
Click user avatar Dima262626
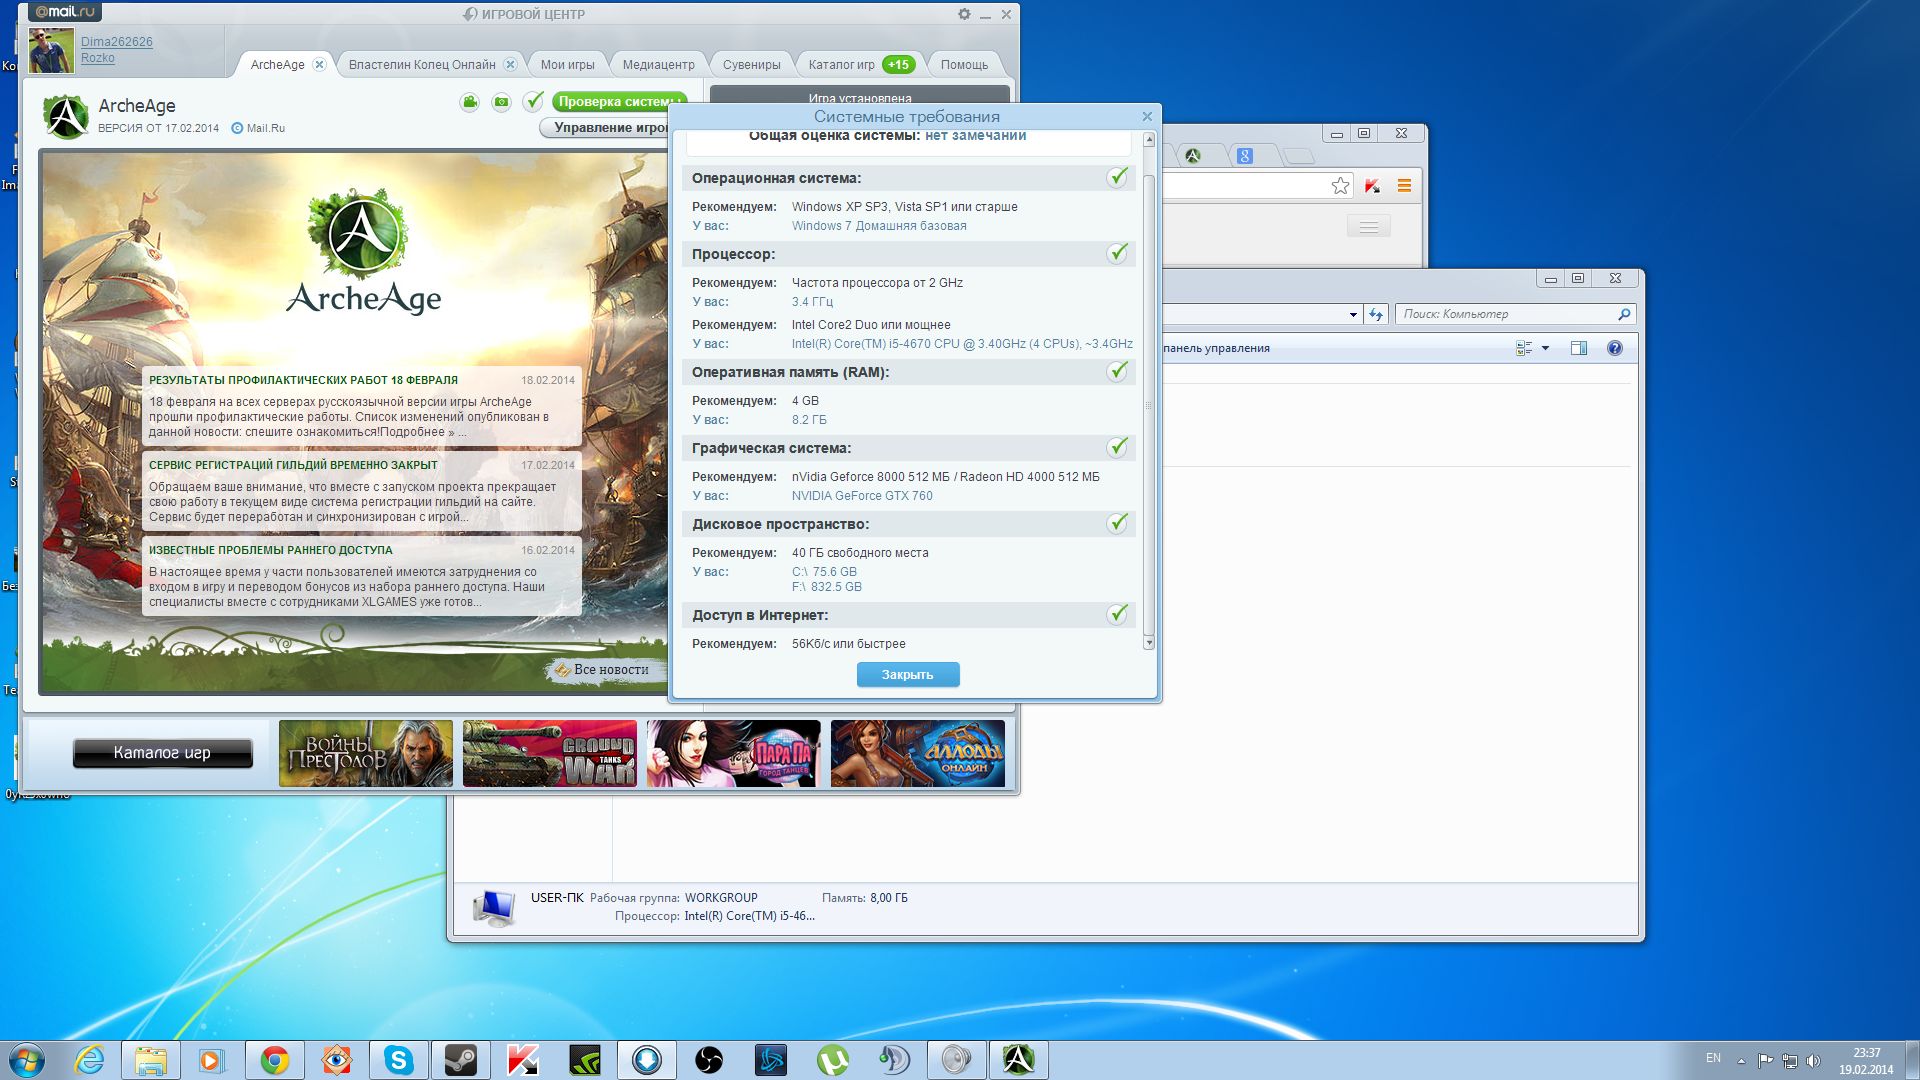(51, 51)
